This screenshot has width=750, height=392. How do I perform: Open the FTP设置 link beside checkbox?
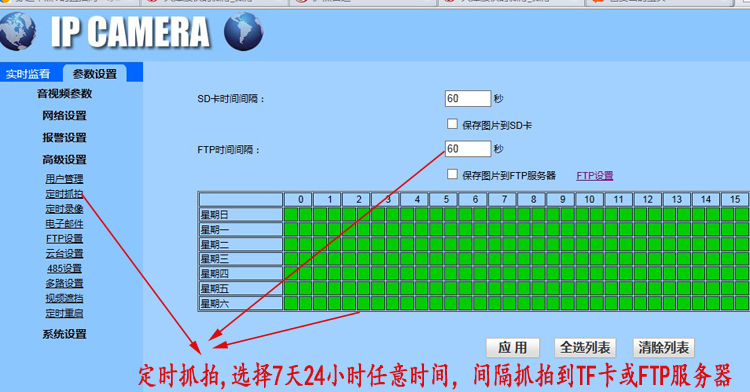(595, 175)
